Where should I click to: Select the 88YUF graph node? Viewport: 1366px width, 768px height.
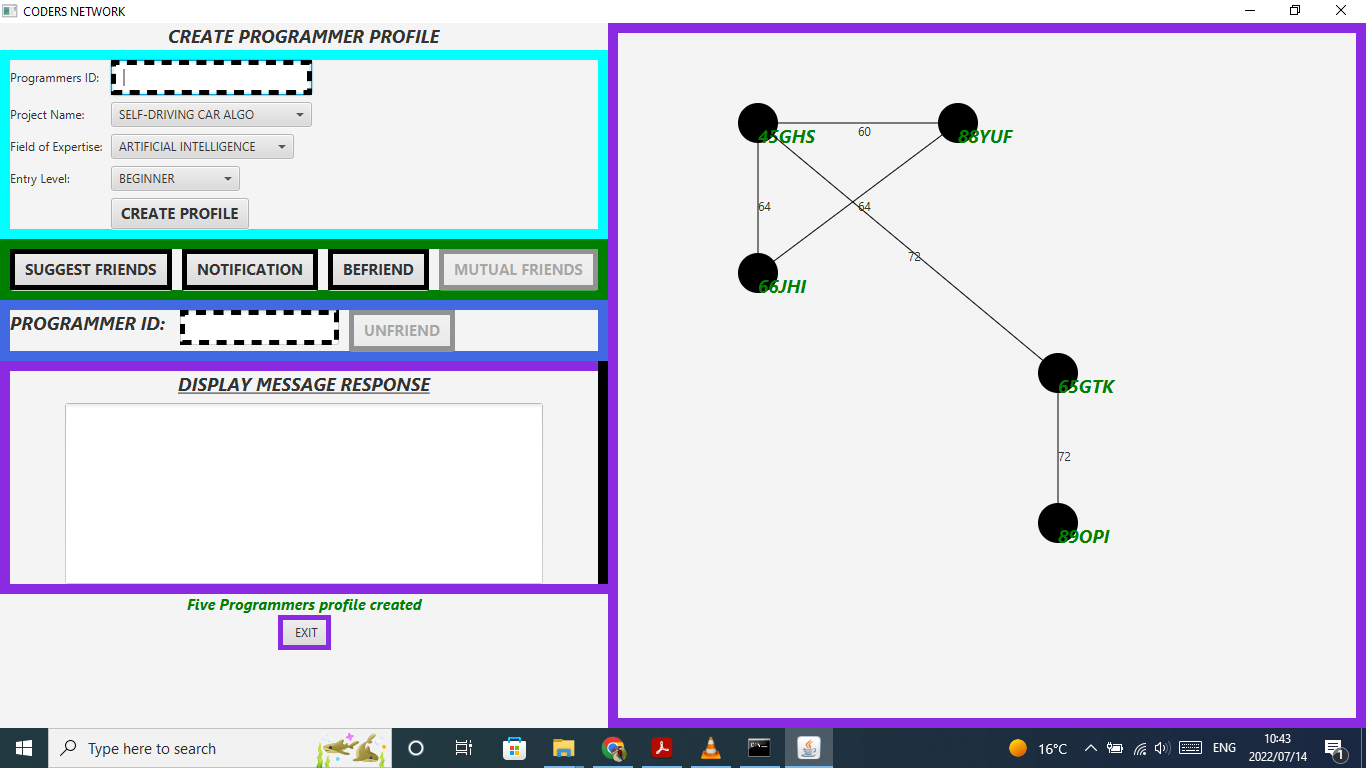[958, 123]
